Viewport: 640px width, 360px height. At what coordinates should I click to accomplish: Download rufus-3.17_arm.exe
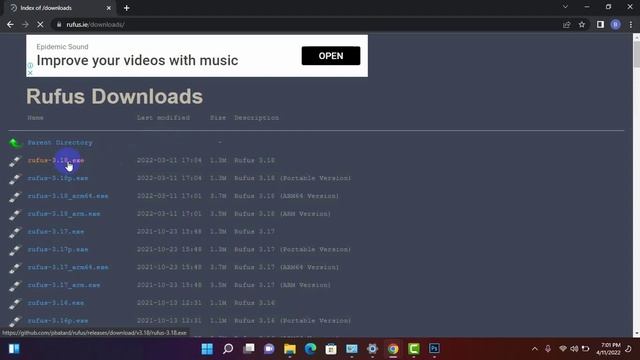coord(64,285)
